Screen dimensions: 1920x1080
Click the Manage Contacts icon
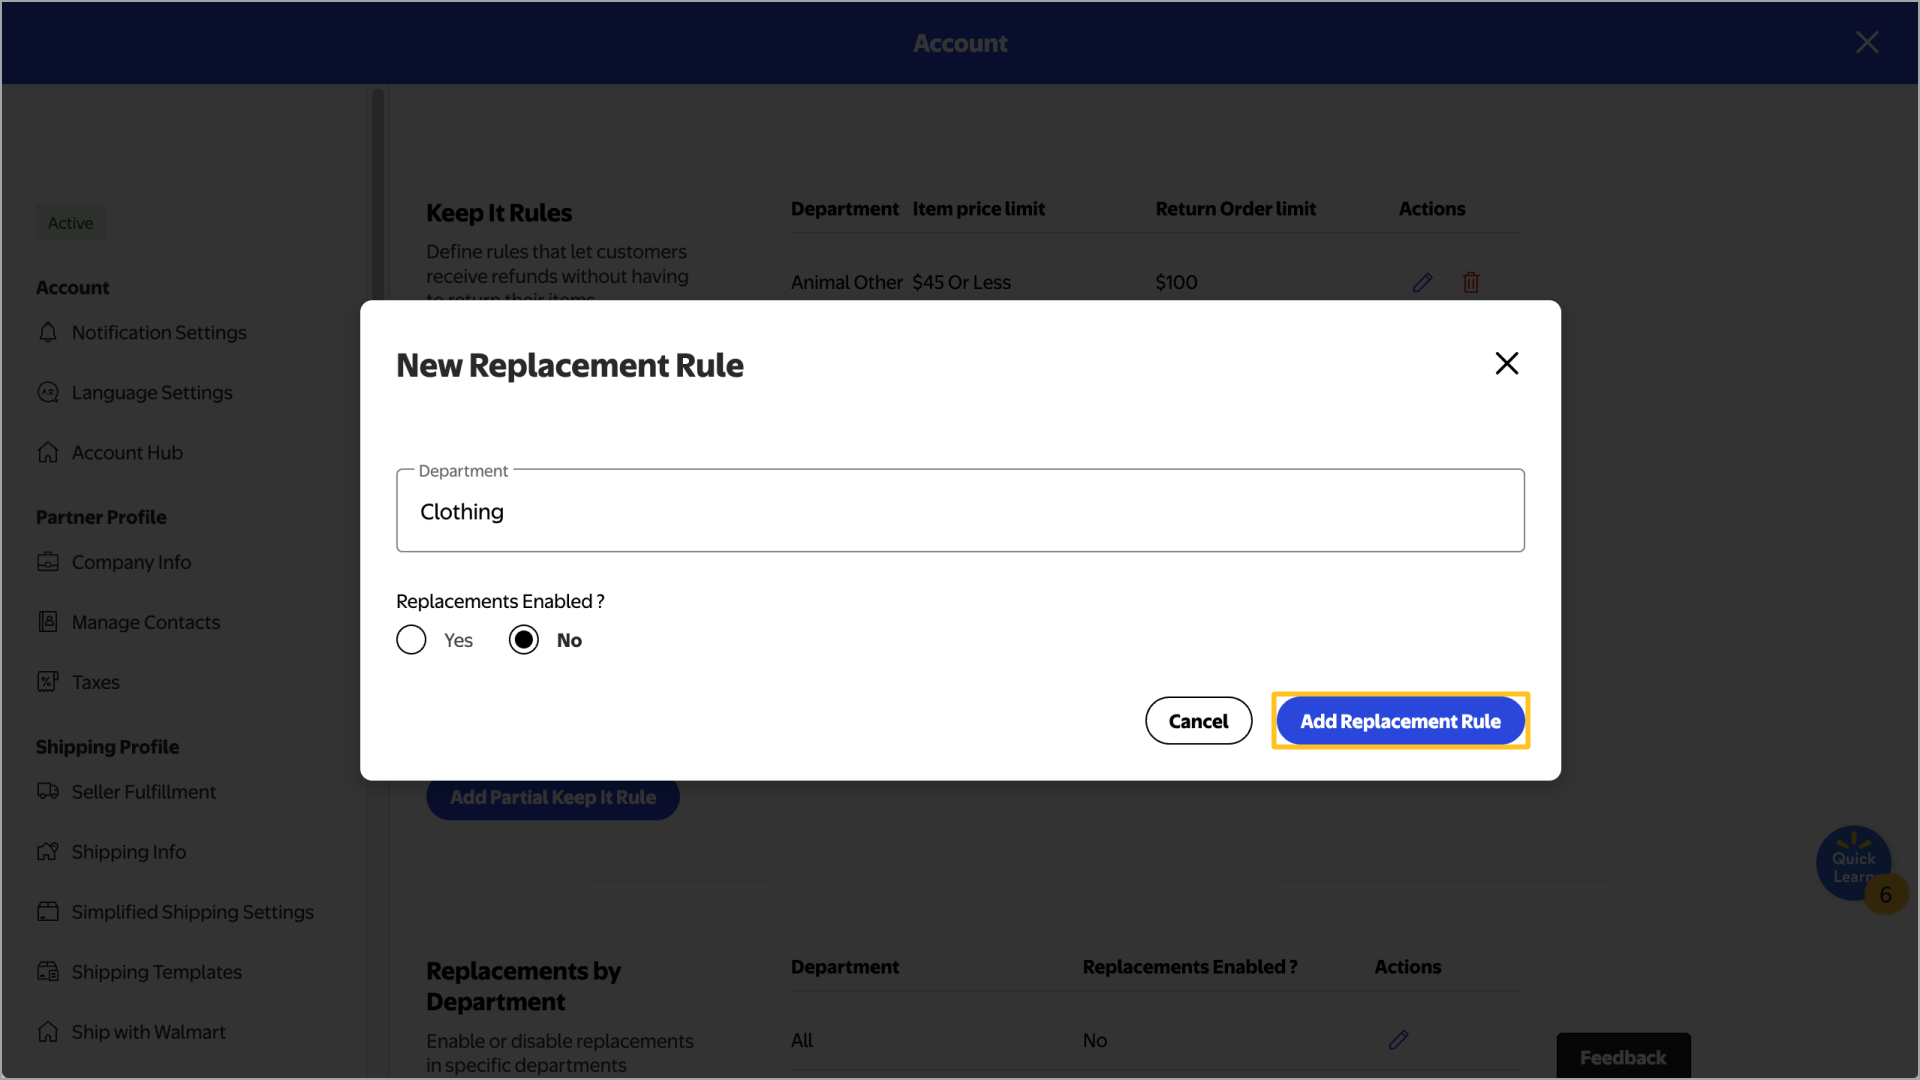(48, 622)
